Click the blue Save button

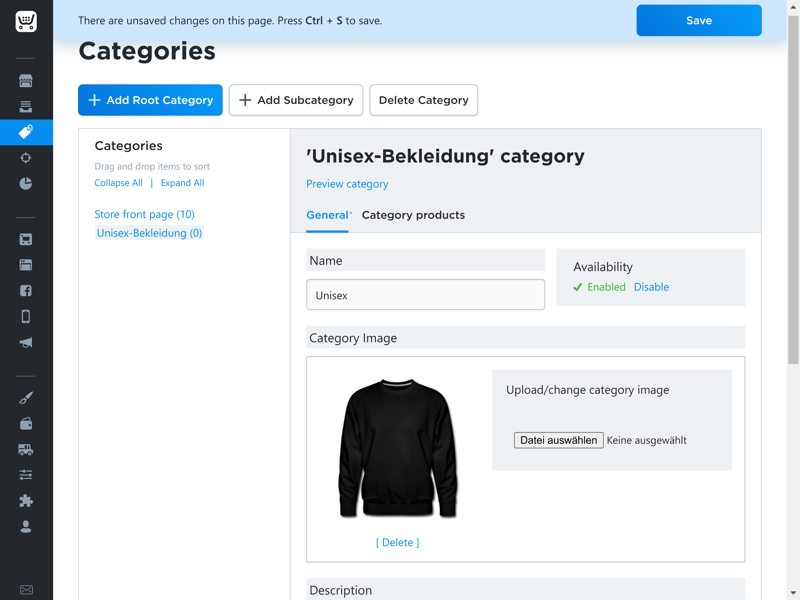pyautogui.click(x=699, y=20)
